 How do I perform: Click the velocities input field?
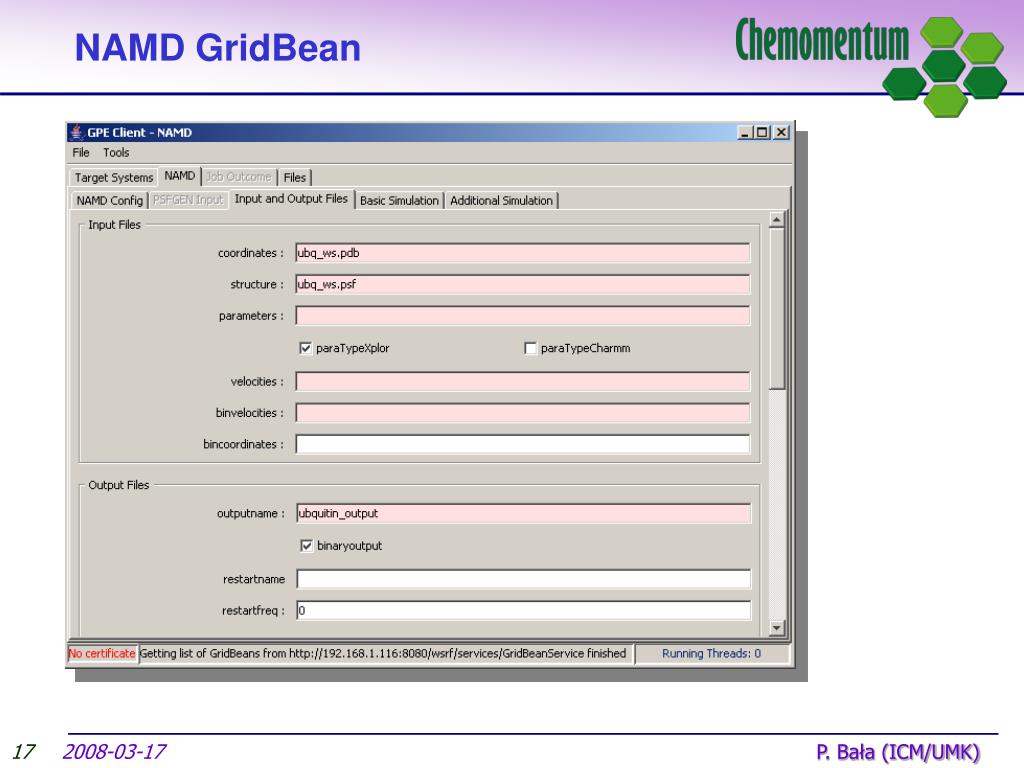522,381
